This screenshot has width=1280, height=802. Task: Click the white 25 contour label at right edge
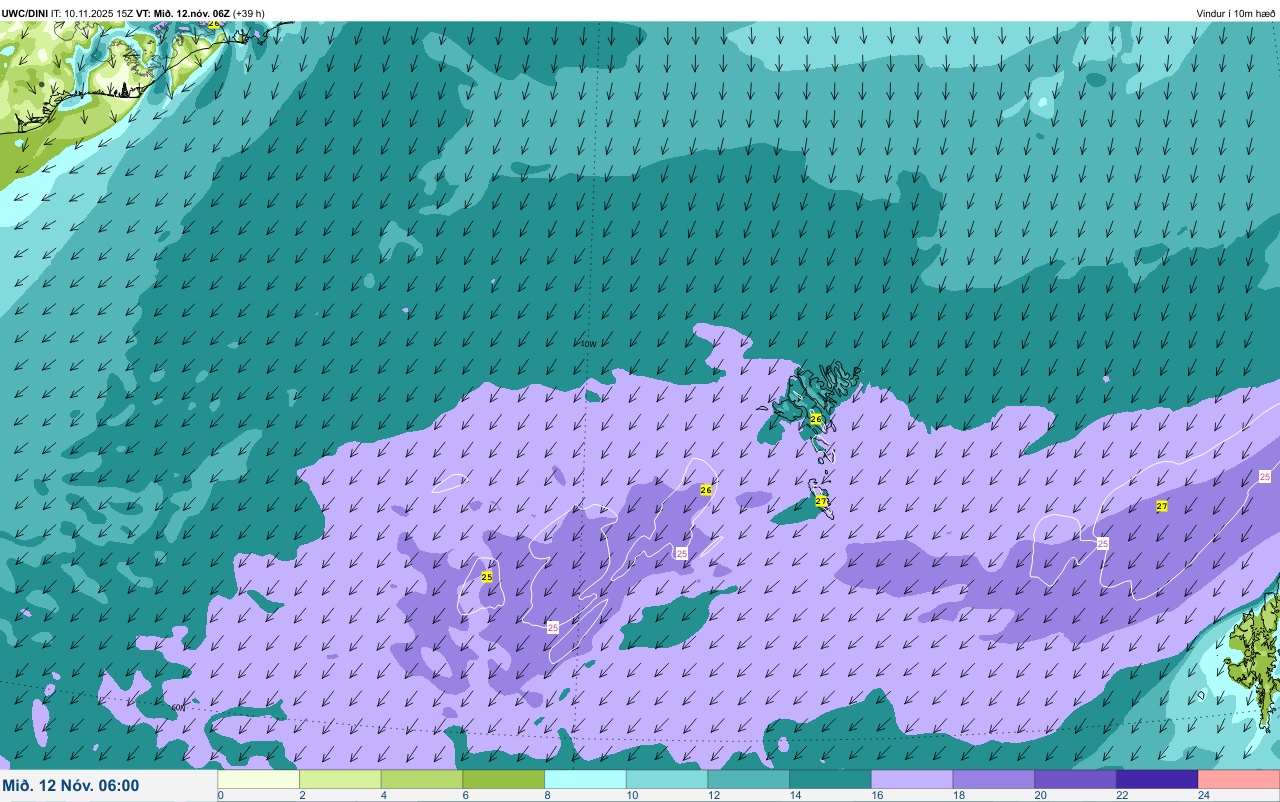(x=1265, y=477)
